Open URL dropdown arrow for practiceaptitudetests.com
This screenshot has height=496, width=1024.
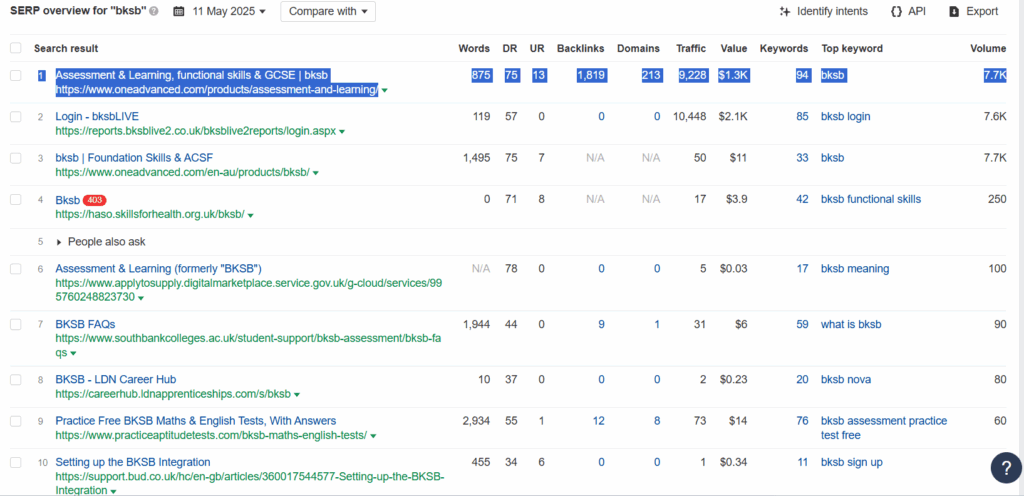pos(373,436)
